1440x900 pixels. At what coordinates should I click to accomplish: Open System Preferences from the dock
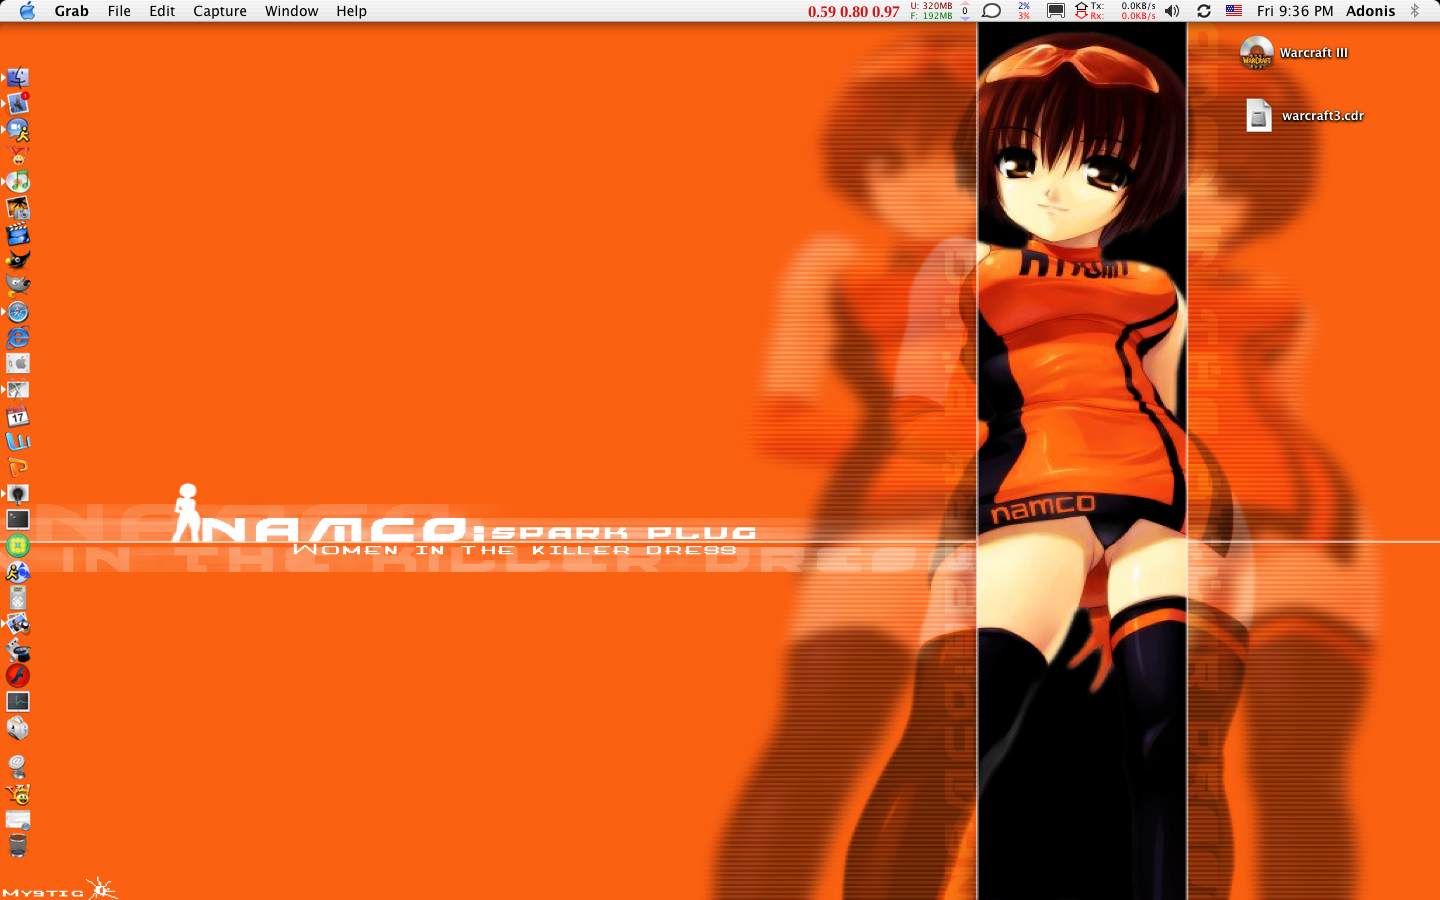tap(18, 363)
